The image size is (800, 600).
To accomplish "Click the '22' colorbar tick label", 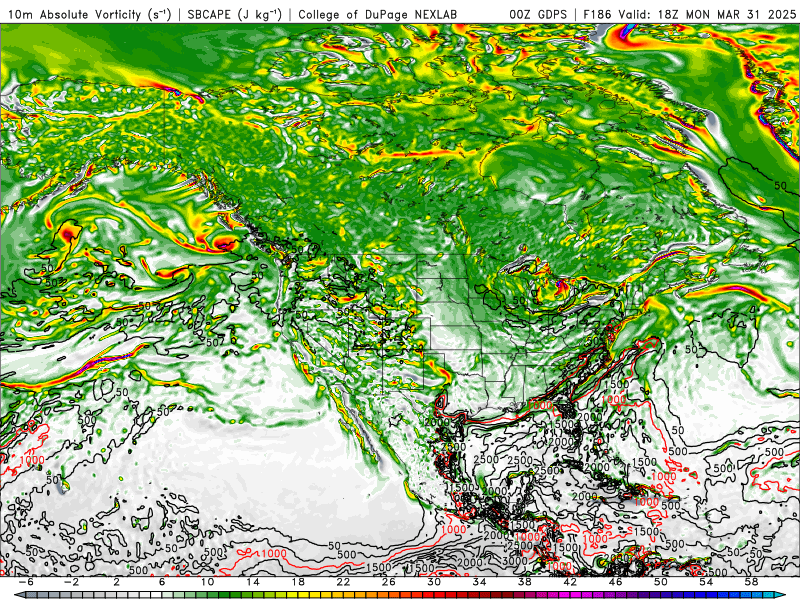I will pyautogui.click(x=343, y=582).
